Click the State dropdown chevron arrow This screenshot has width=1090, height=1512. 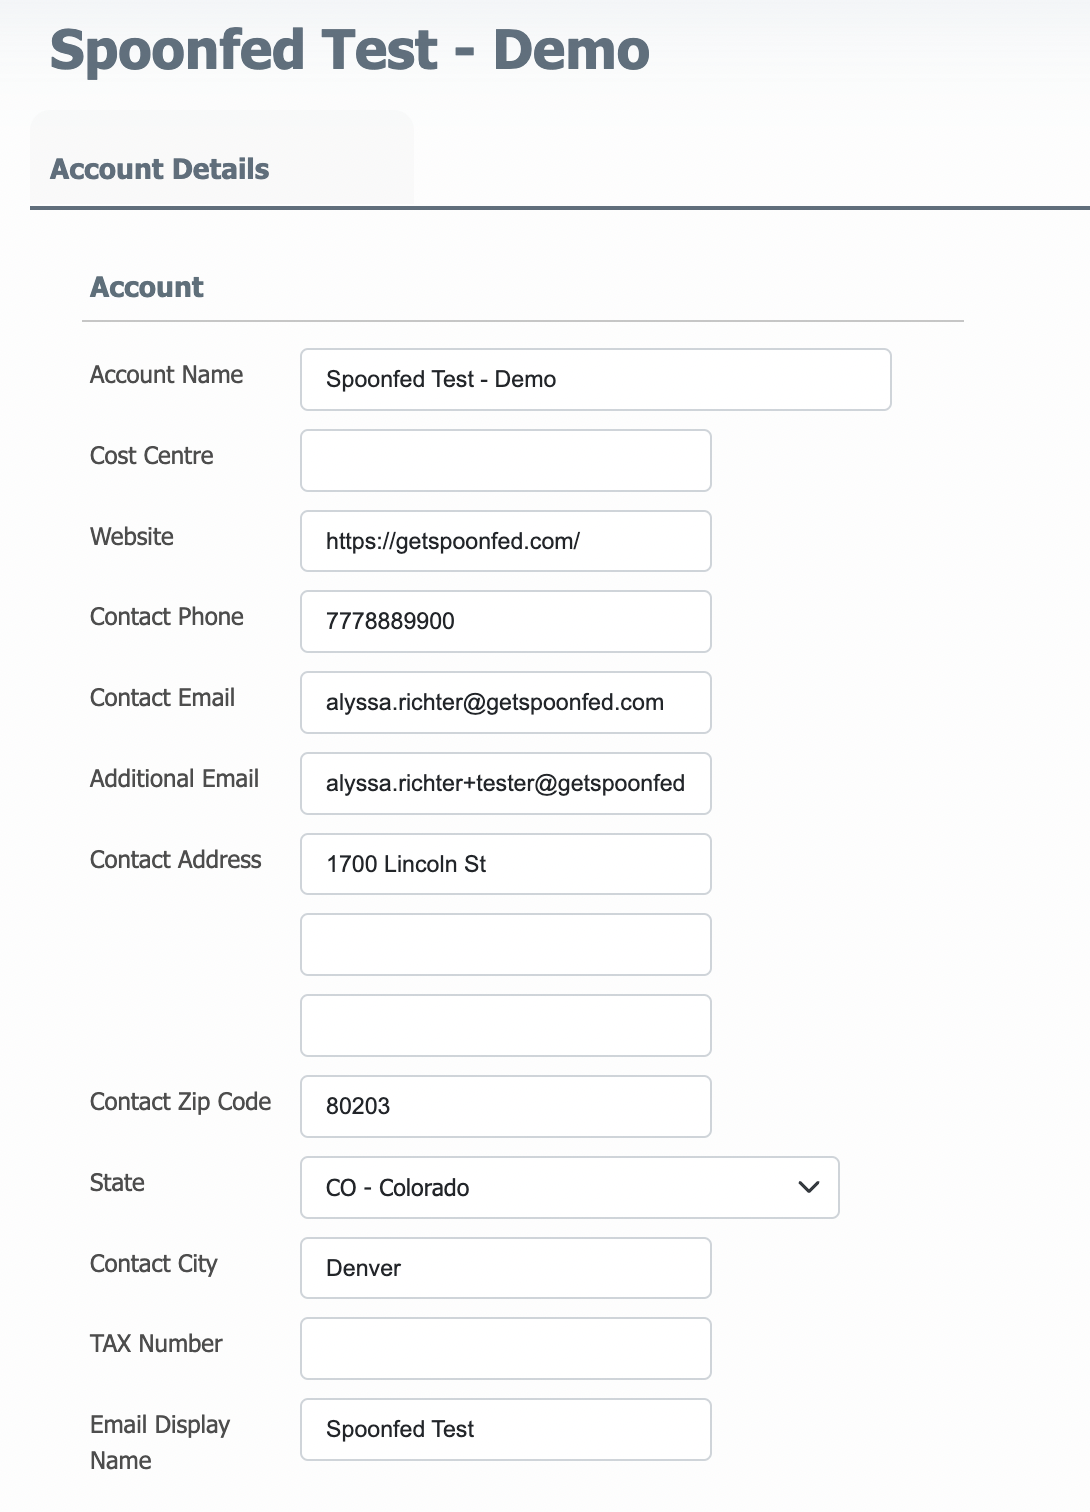pyautogui.click(x=809, y=1187)
